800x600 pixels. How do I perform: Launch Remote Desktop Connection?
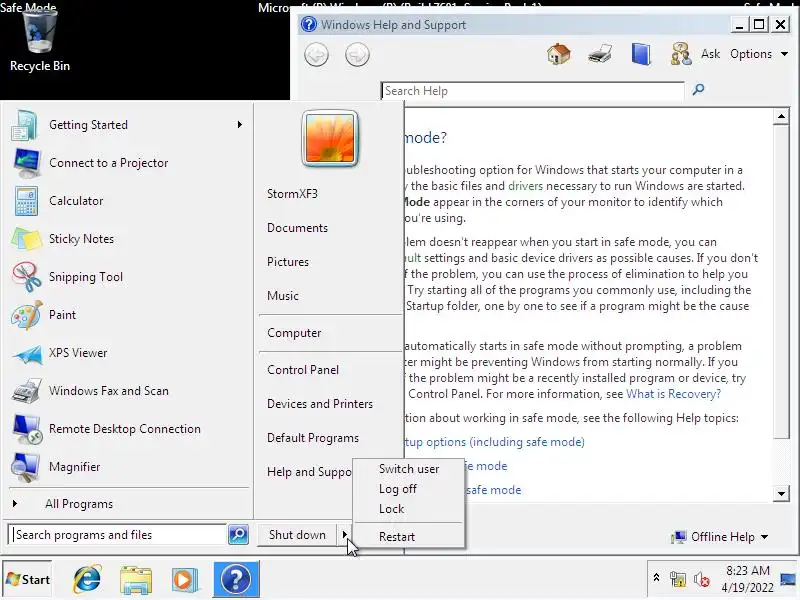pyautogui.click(x=126, y=429)
